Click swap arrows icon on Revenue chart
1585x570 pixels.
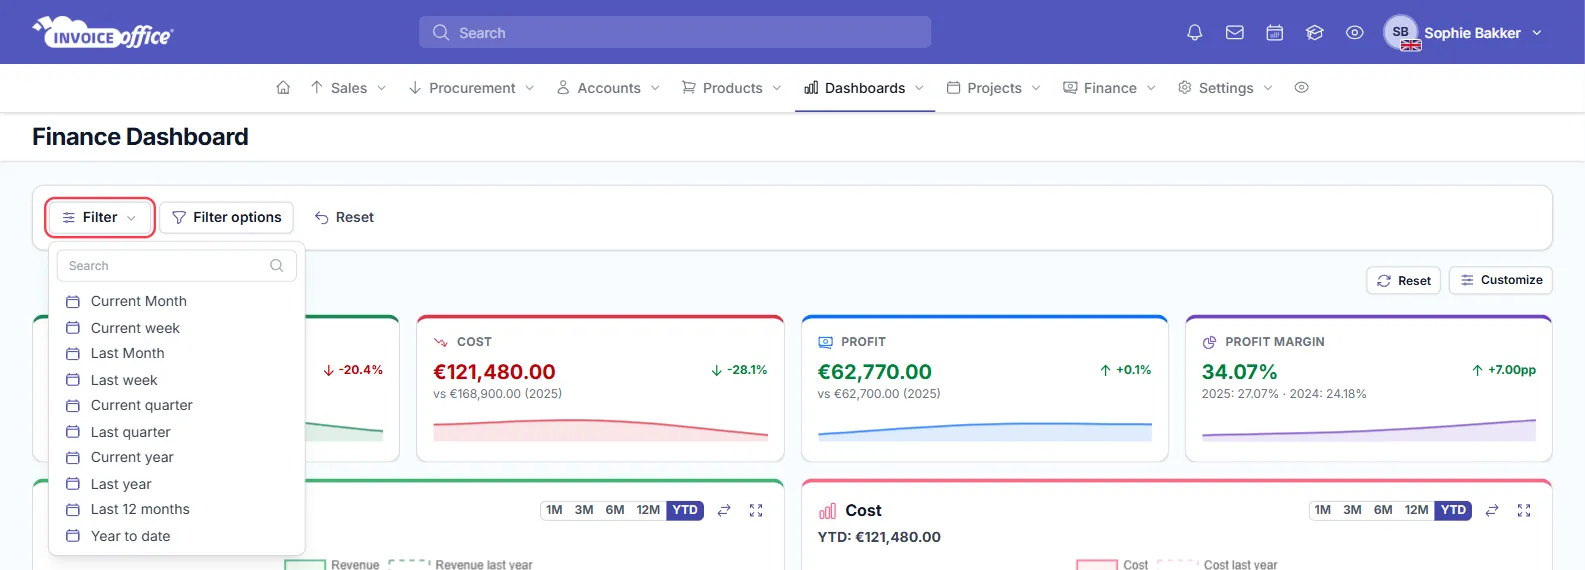click(724, 510)
